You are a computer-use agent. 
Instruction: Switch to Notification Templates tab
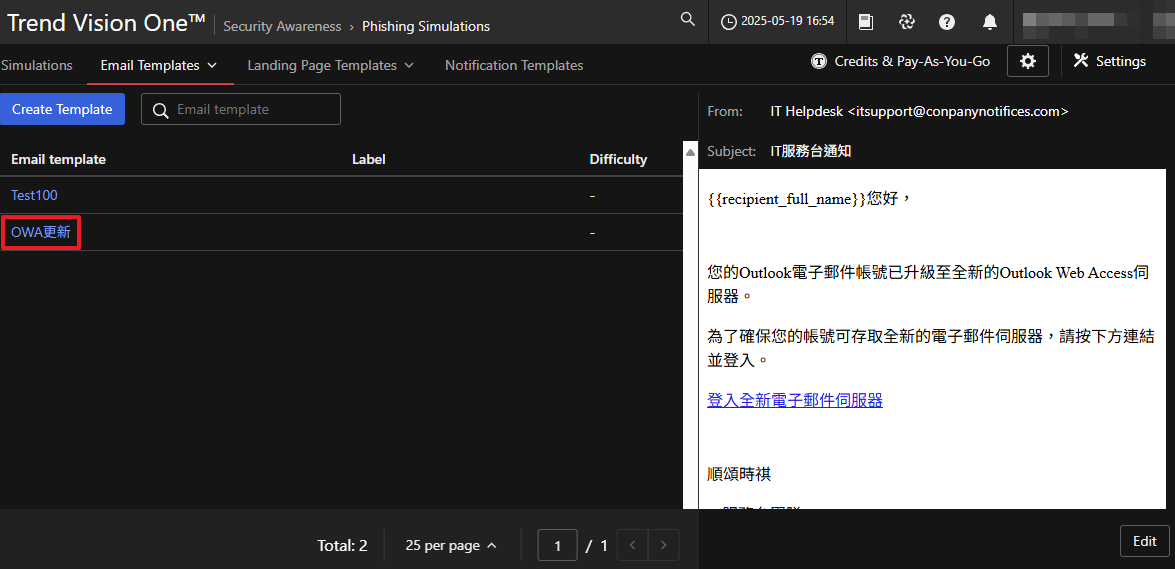[x=514, y=65]
